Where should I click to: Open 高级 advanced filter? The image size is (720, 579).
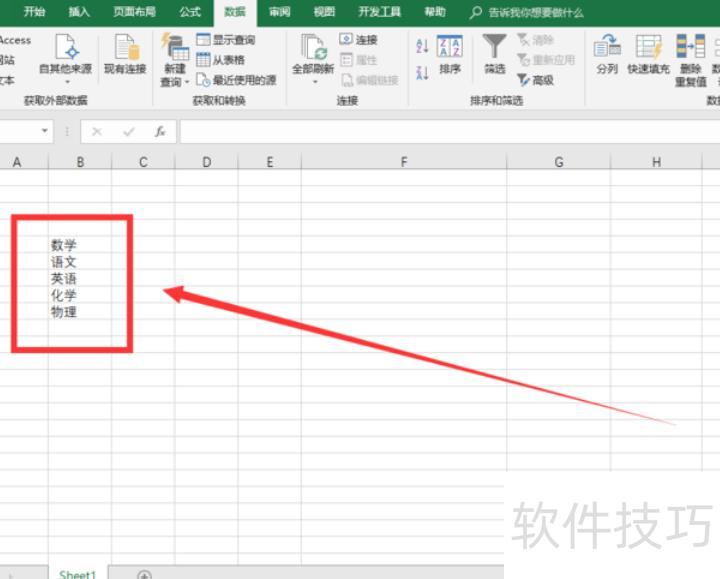click(535, 80)
